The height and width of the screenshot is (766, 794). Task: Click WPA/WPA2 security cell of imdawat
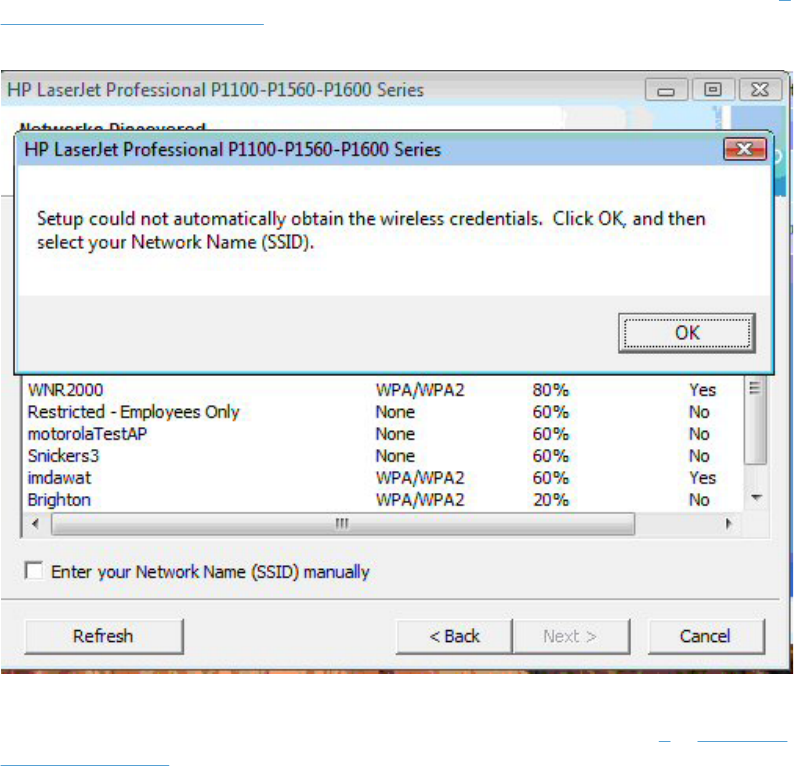[420, 478]
